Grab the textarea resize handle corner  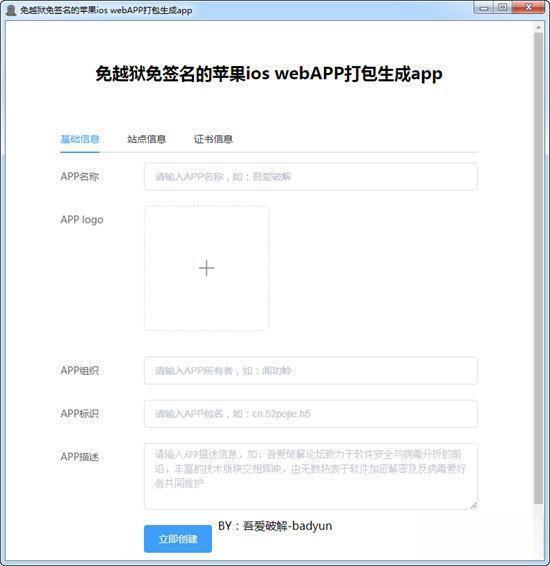[473, 506]
